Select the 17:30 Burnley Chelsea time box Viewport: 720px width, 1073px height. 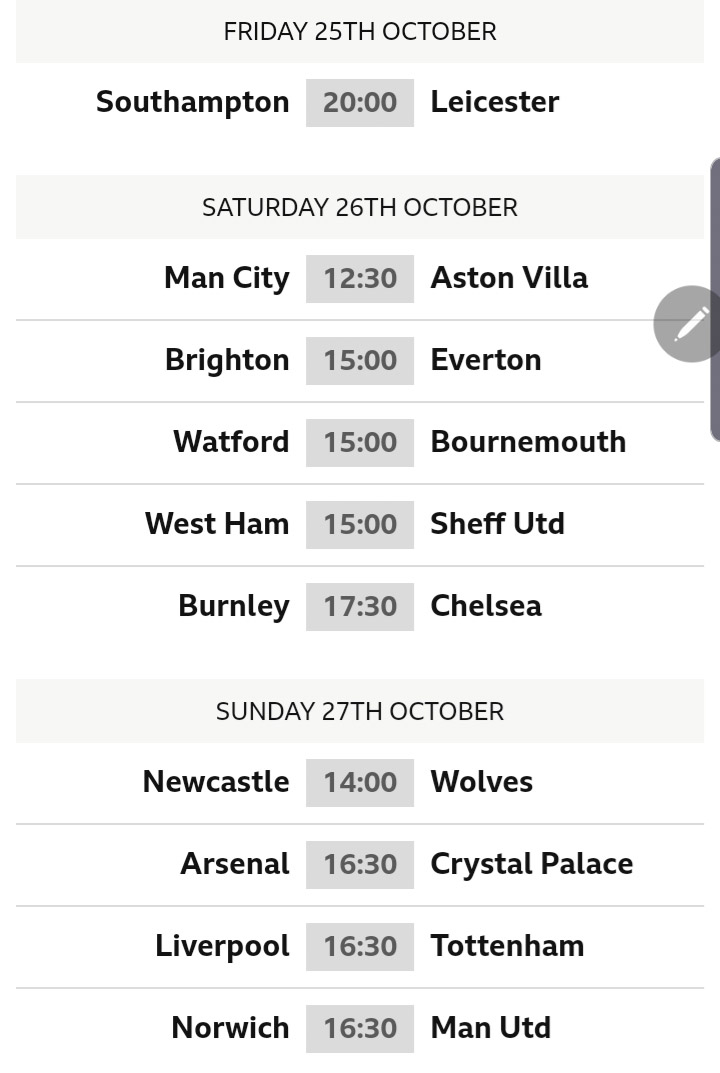360,606
